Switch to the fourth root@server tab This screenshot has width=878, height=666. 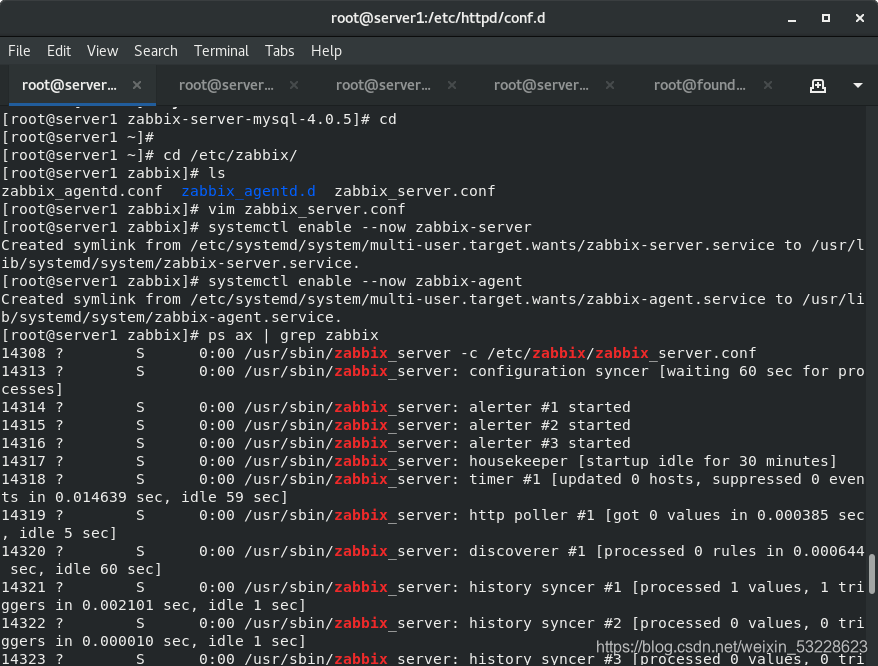click(x=541, y=85)
